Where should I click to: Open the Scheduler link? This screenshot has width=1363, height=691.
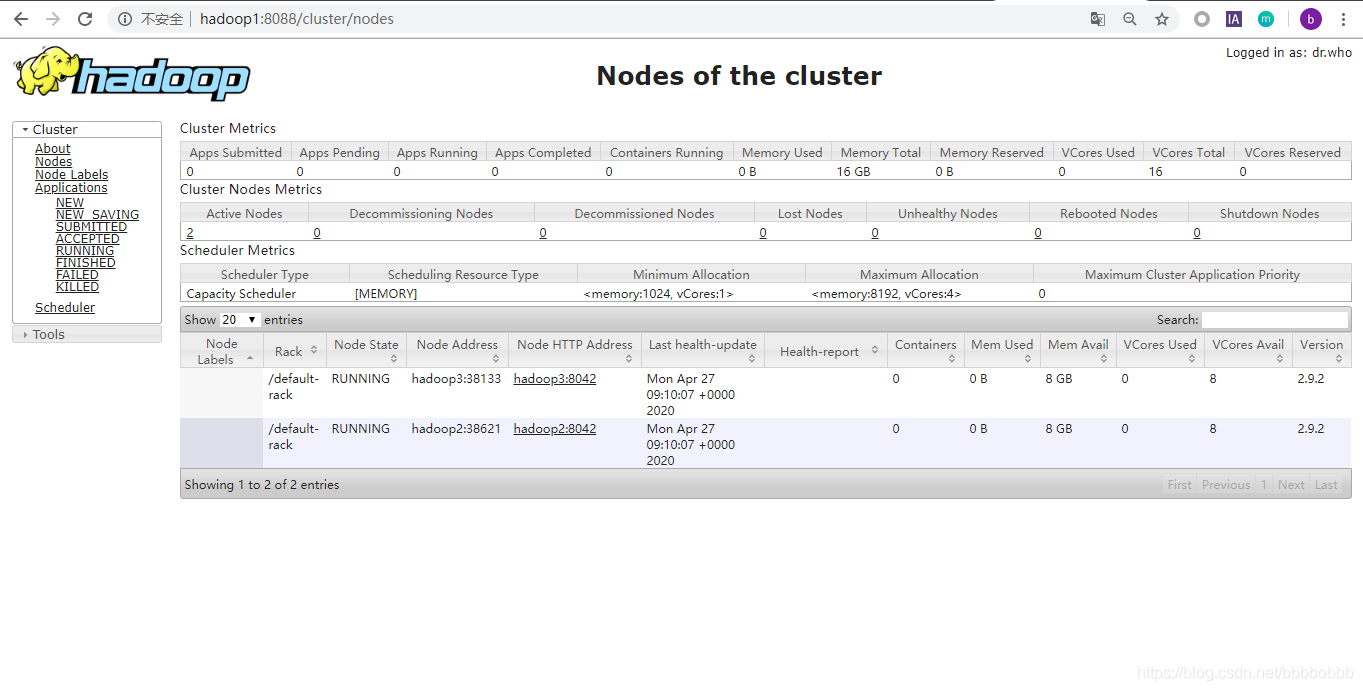[x=65, y=307]
